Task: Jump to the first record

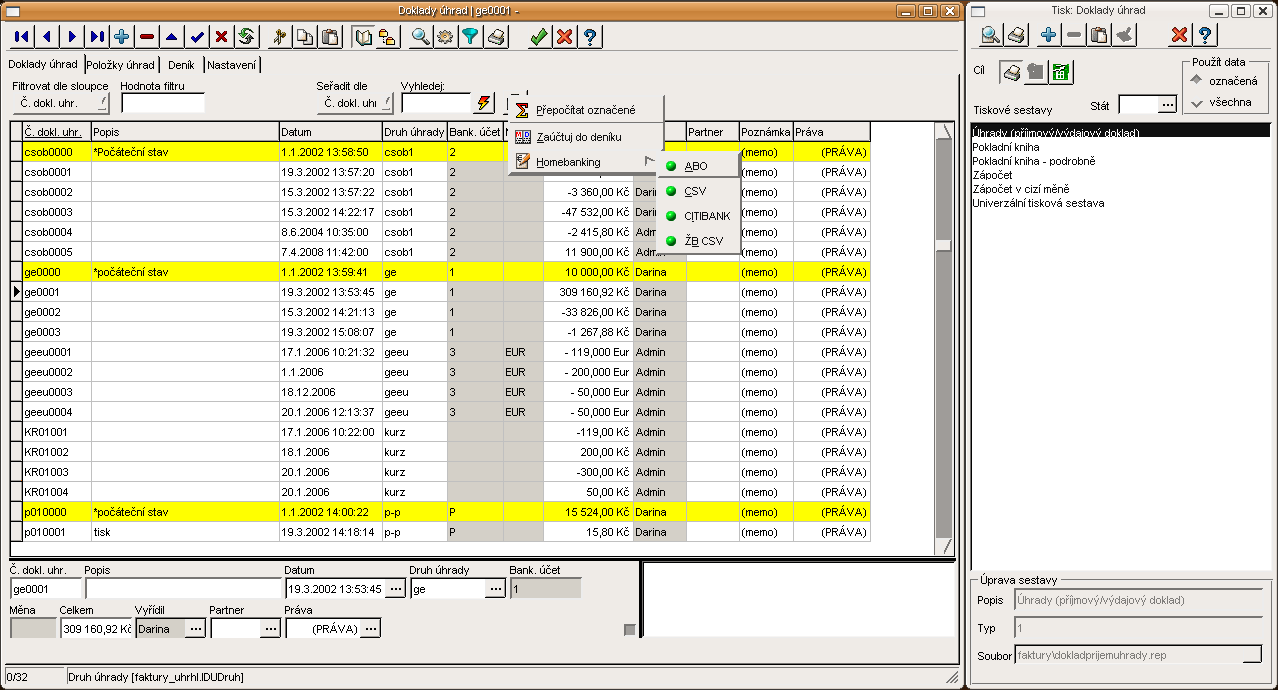Action: [22, 37]
